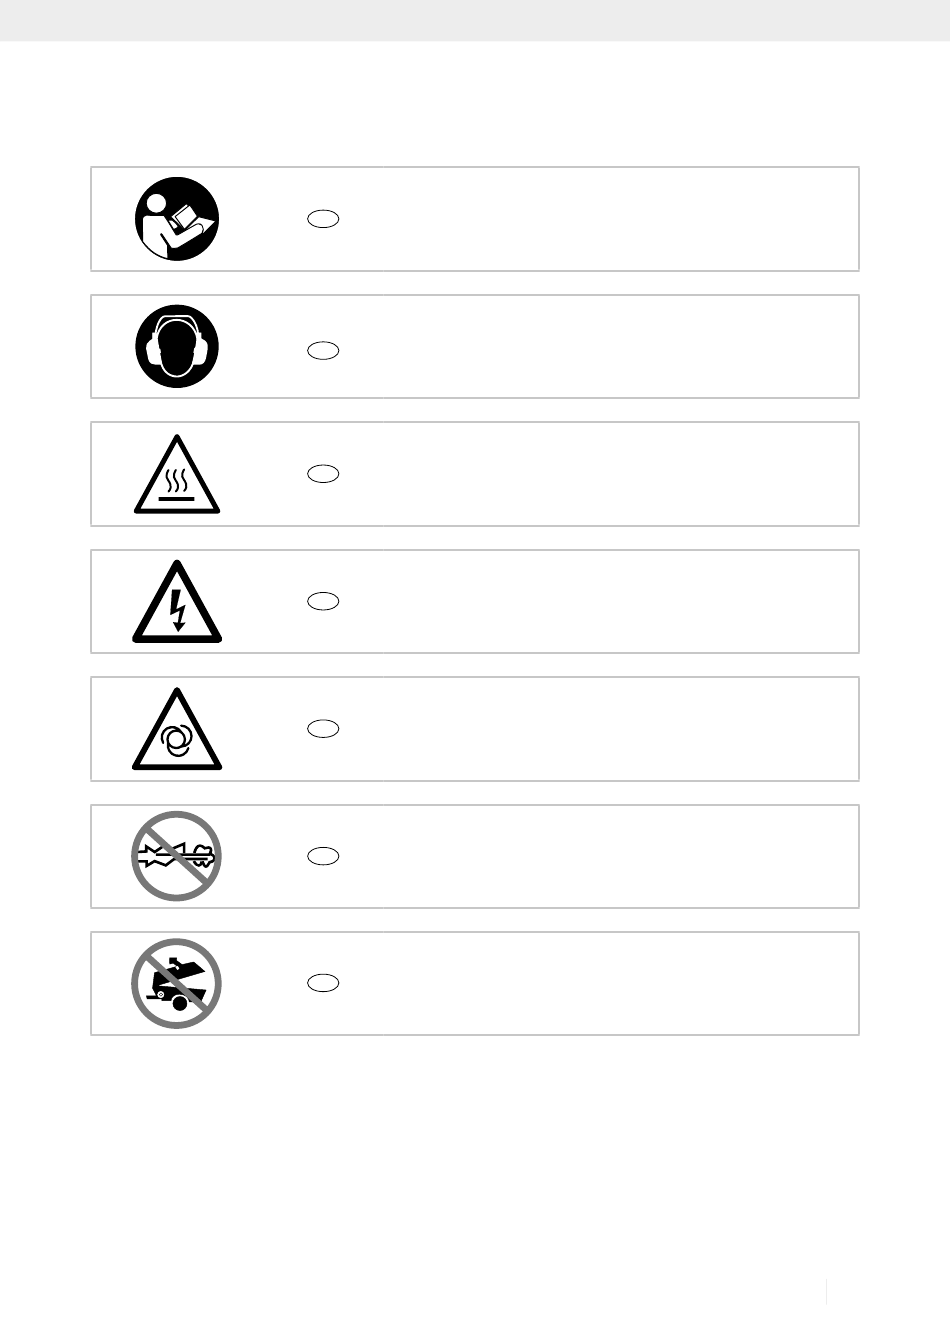Viewport: 950px width, 1344px height.
Task: Click the electrical voltage warning triangle
Action: tap(177, 605)
